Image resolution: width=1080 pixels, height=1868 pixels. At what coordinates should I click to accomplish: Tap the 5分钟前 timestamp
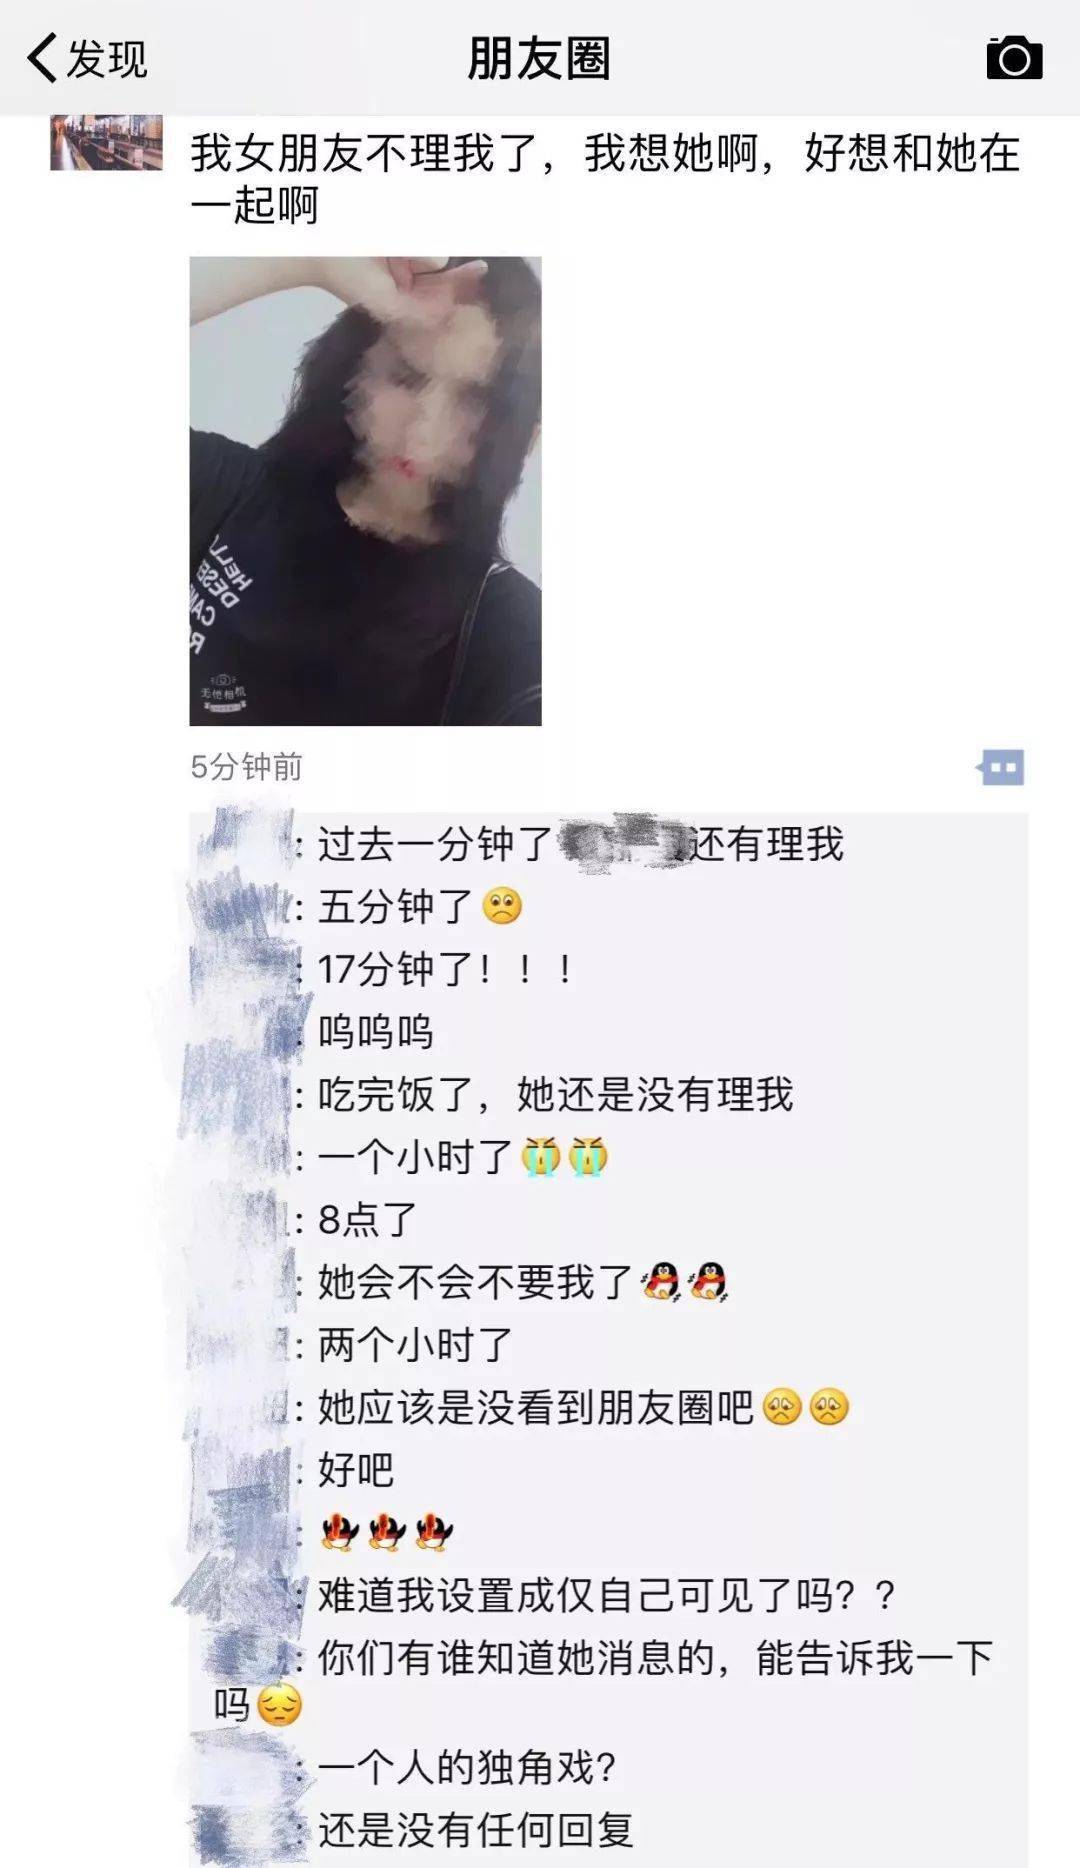click(x=246, y=767)
